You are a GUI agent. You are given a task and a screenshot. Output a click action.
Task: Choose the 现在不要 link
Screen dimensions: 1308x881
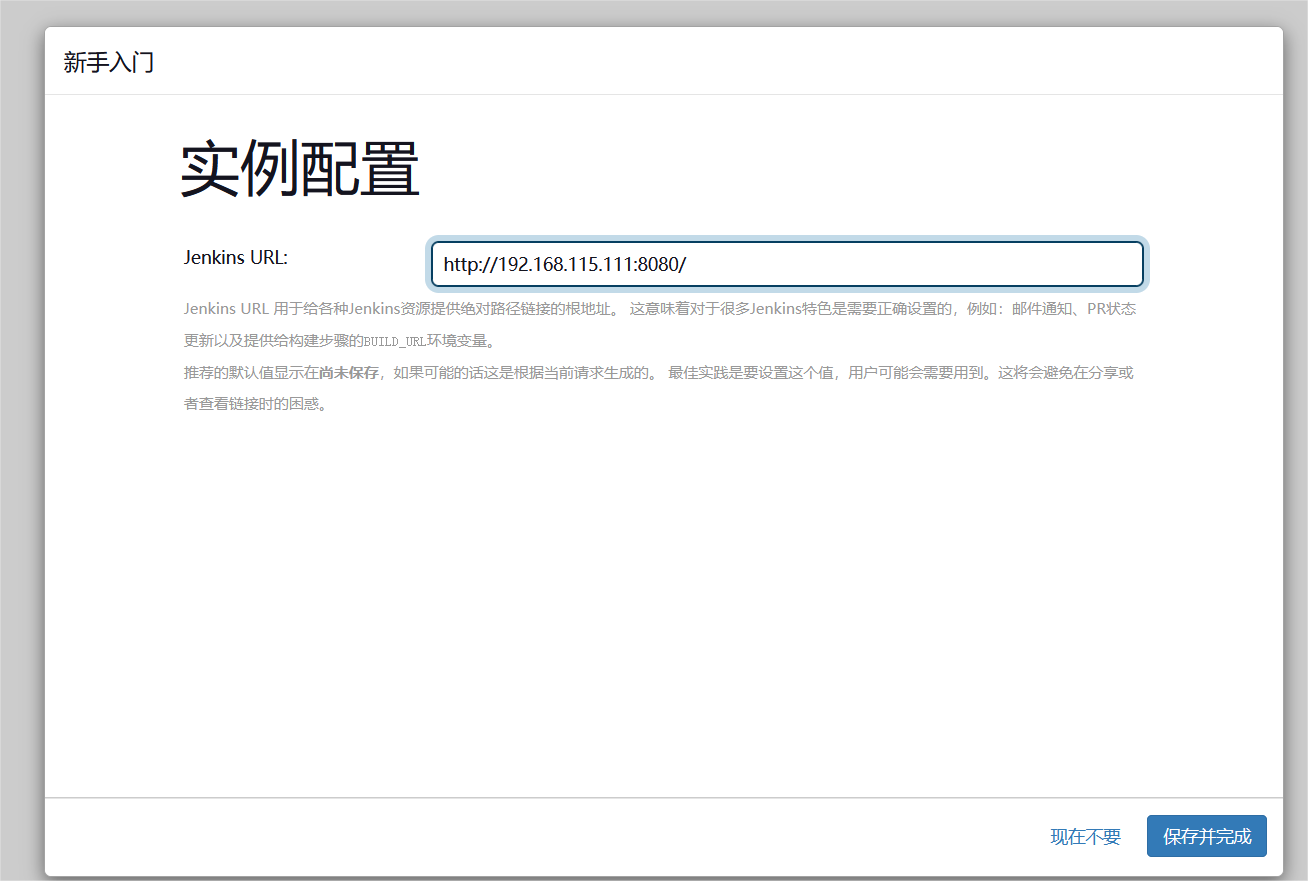click(1085, 837)
